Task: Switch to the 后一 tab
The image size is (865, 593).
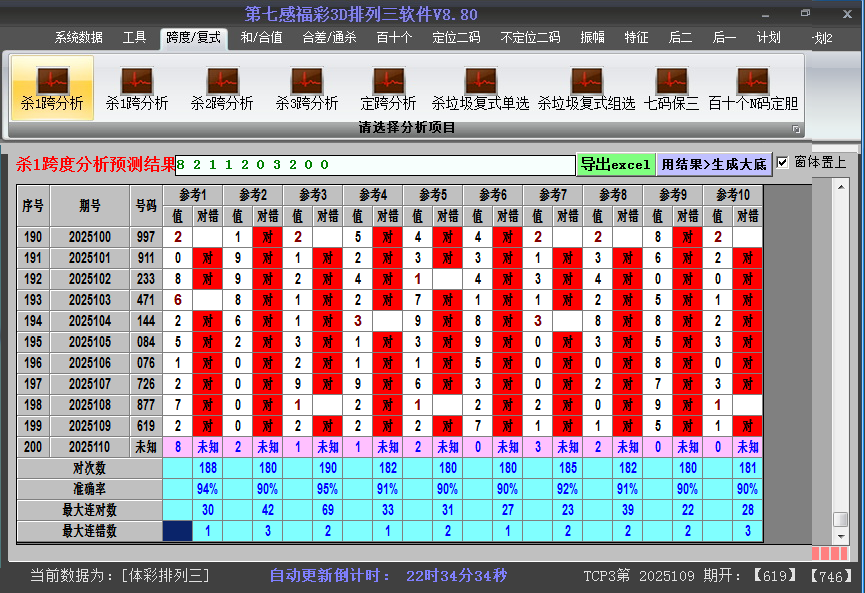Action: click(724, 38)
